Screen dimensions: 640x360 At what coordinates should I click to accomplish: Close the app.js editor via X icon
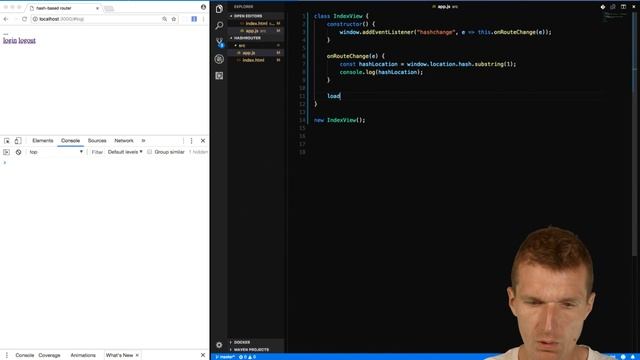634,7
